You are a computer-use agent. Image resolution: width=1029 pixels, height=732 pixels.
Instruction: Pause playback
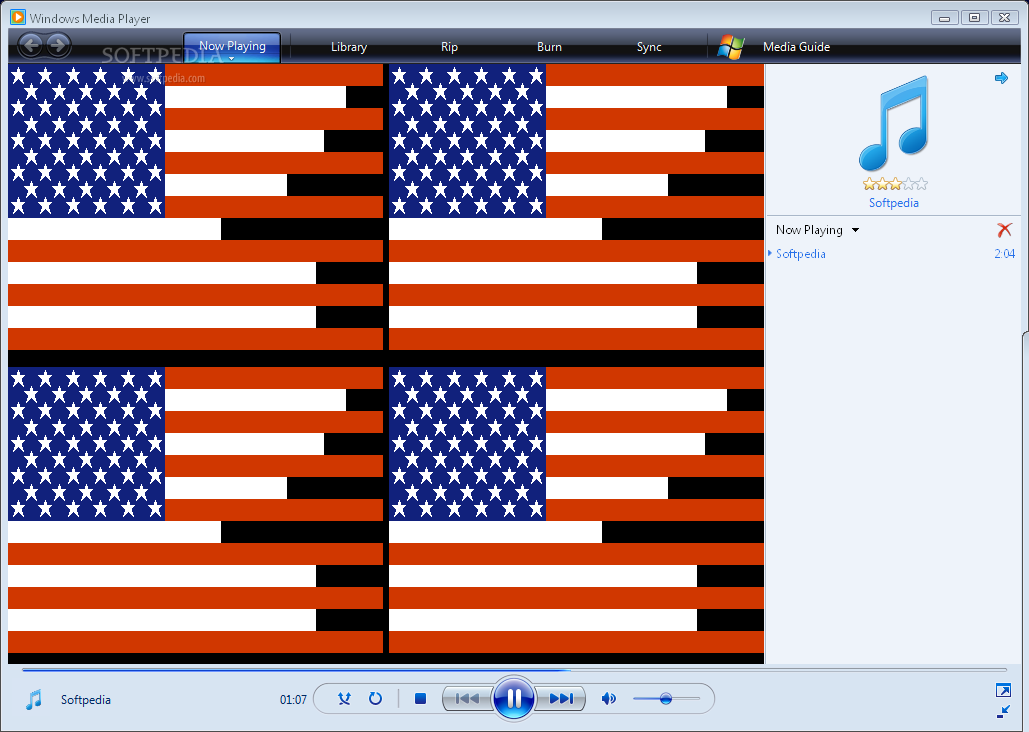pyautogui.click(x=513, y=699)
